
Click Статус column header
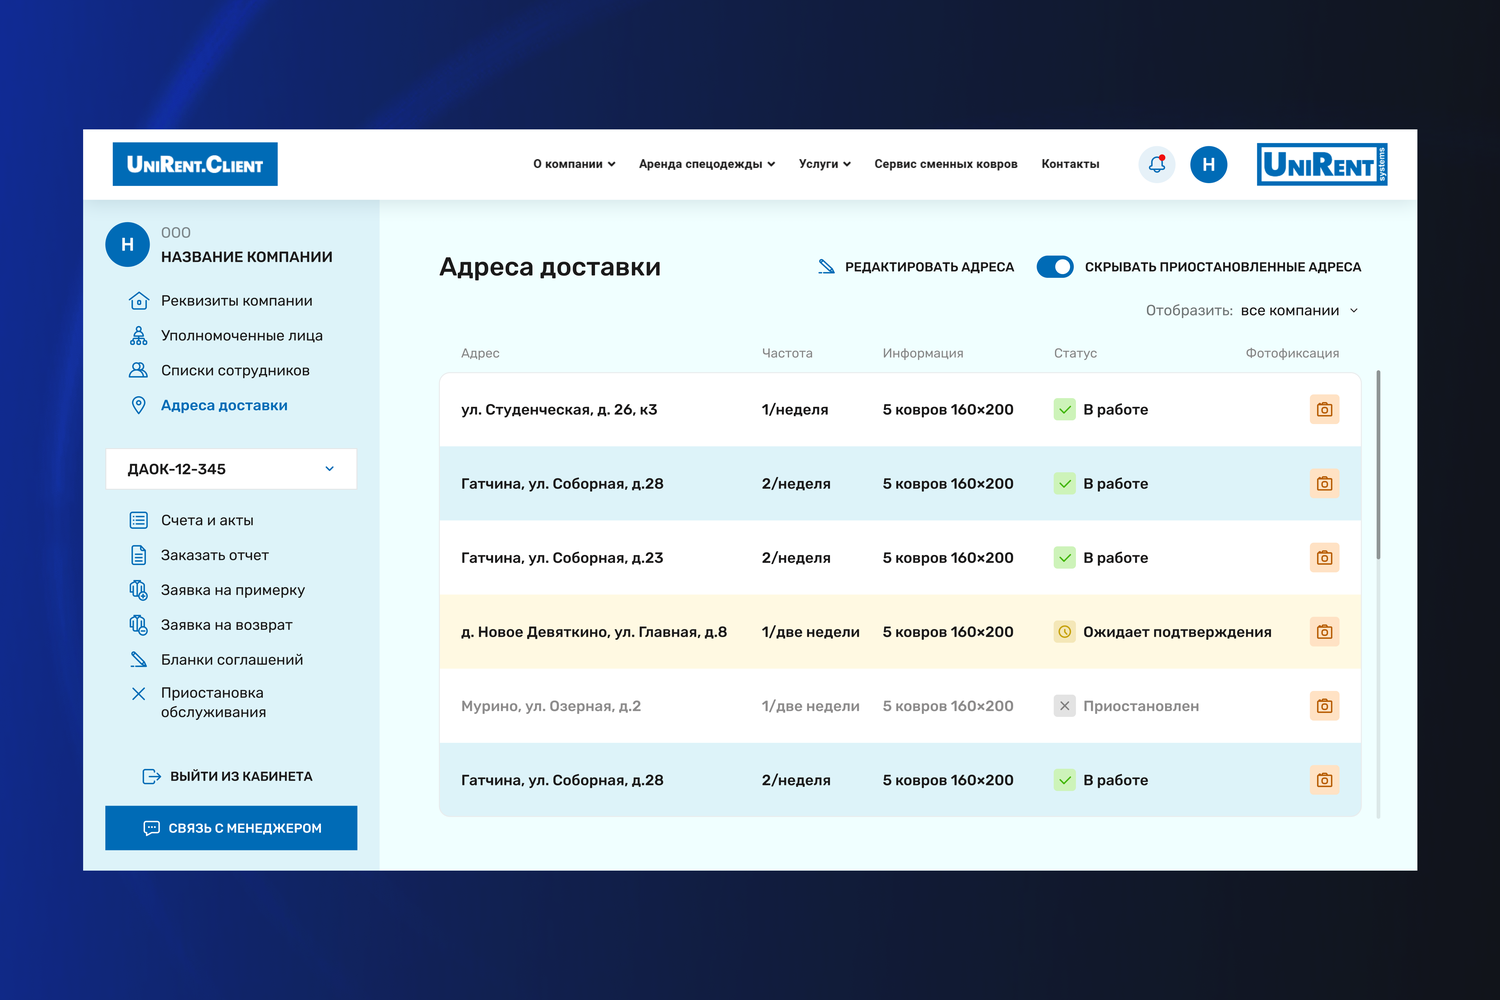tap(1075, 353)
